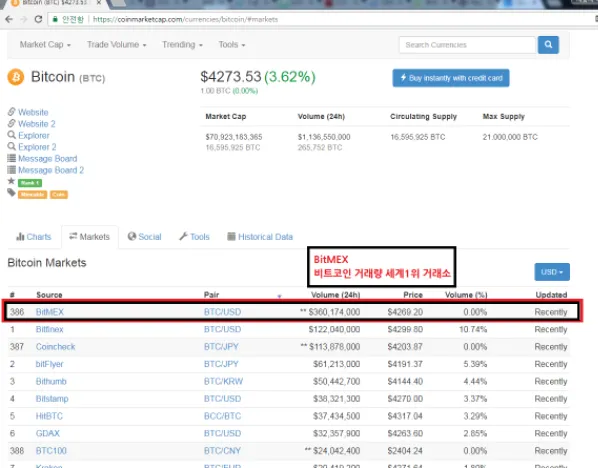Open the Coincheck exchange link
Screen dimensions: 598x468
pos(55,347)
